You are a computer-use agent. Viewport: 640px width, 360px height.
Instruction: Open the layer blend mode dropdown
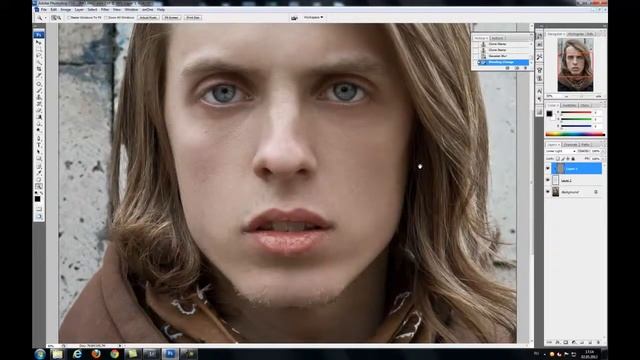[561, 151]
